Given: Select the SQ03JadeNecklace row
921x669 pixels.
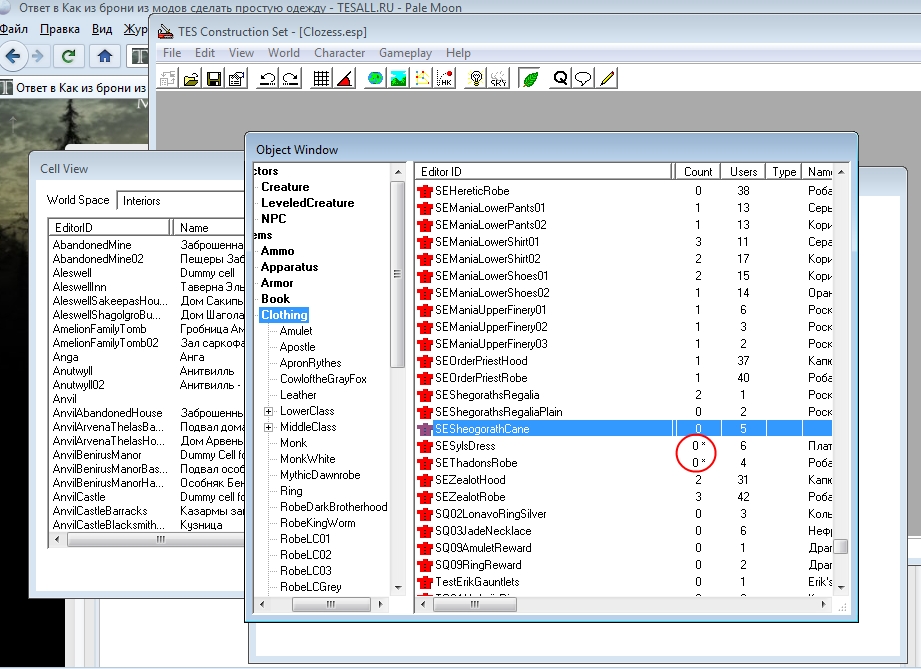Looking at the screenshot, I should [x=624, y=532].
